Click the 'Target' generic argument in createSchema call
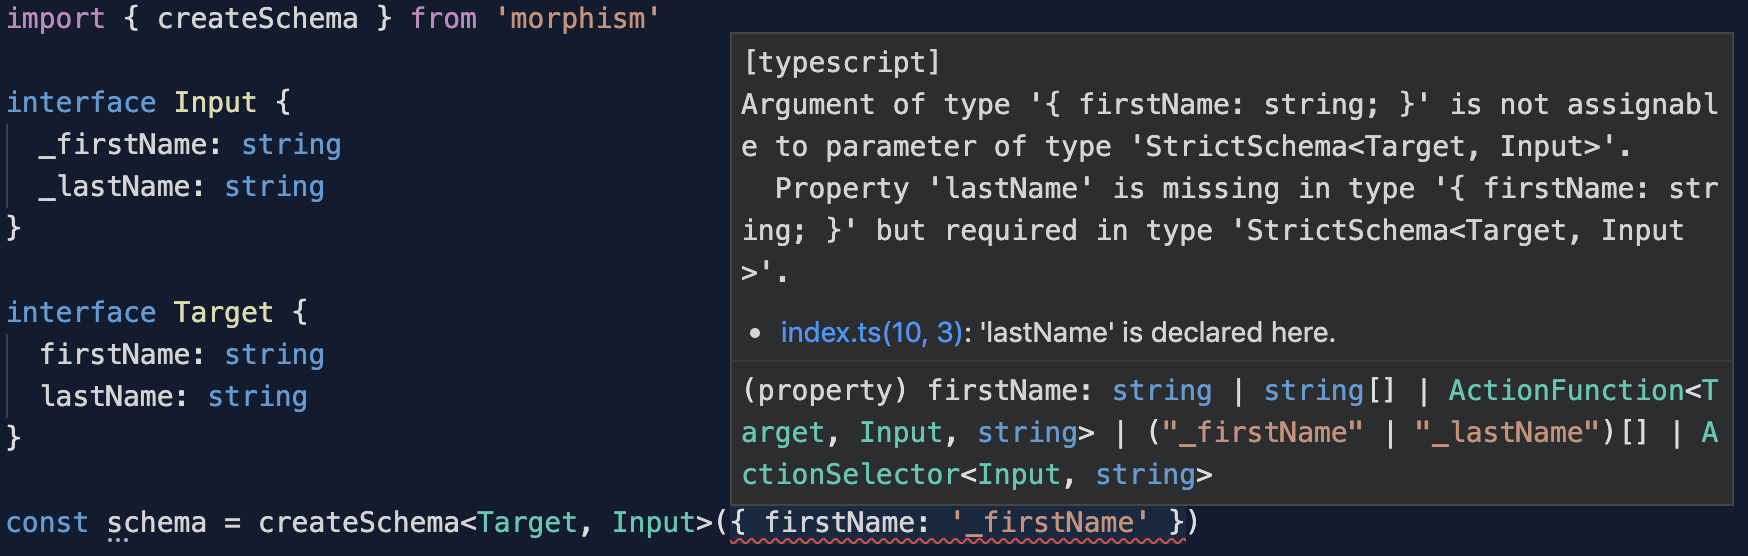 pos(527,522)
